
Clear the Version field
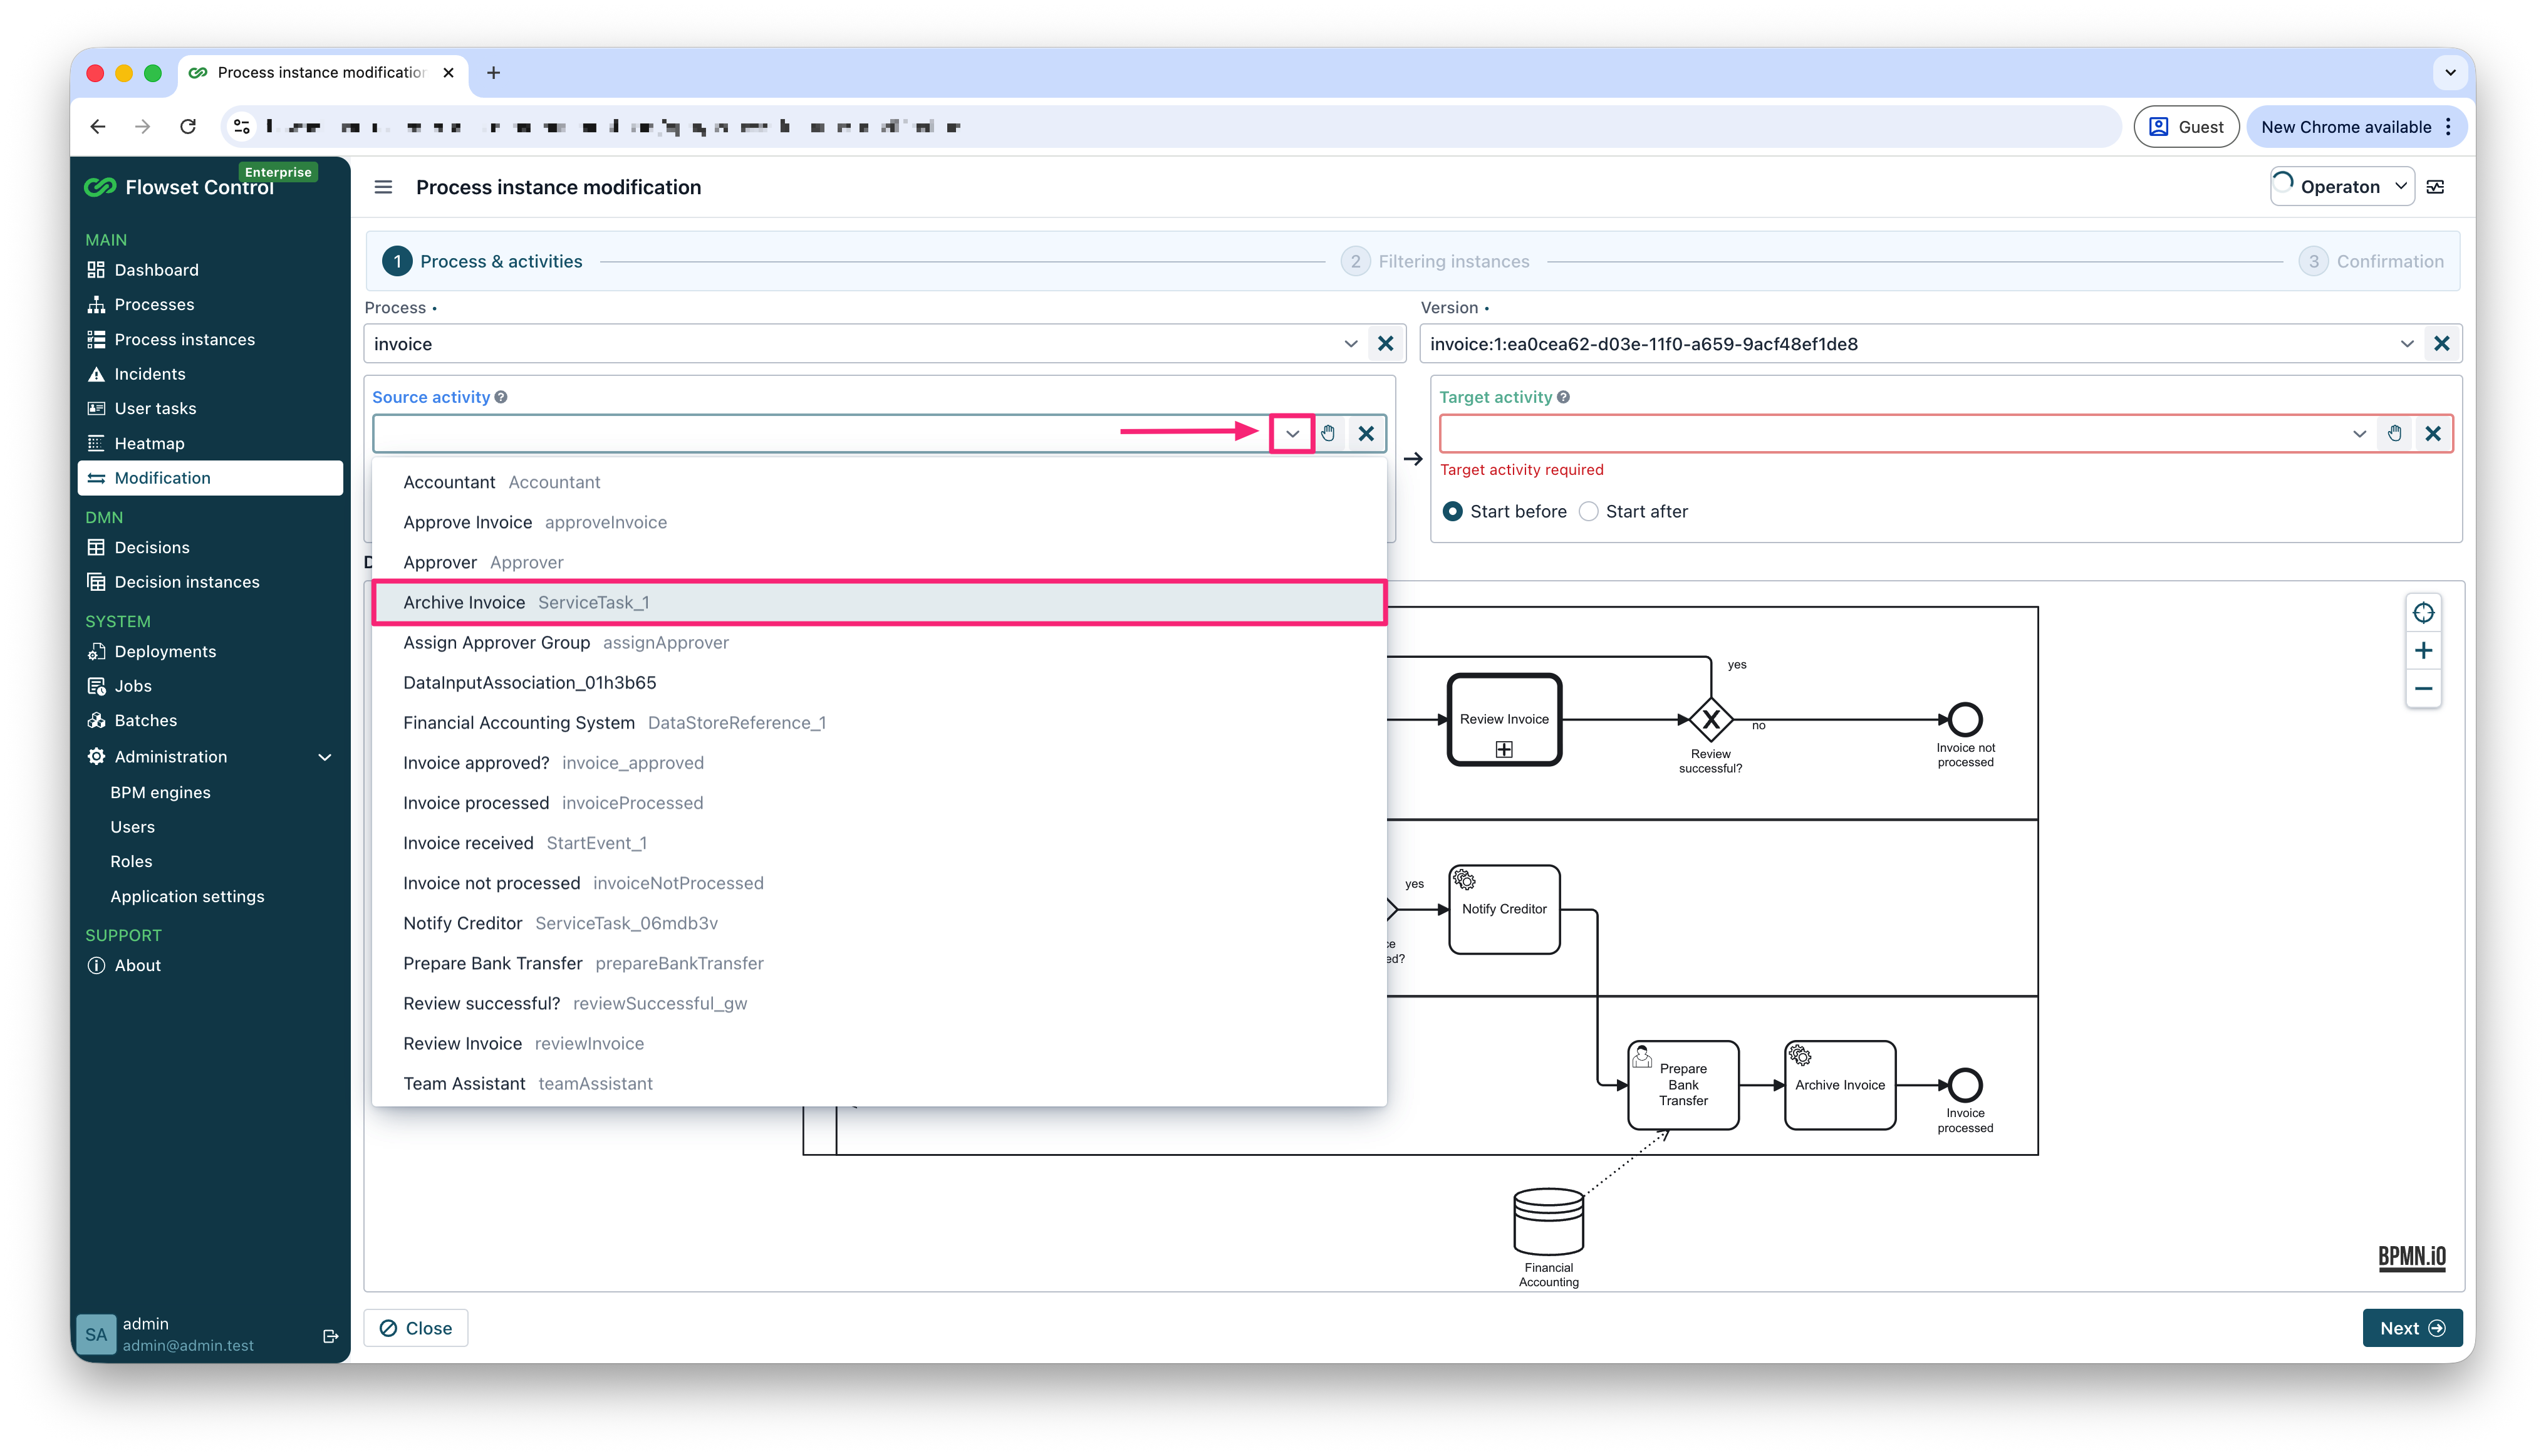click(2442, 344)
